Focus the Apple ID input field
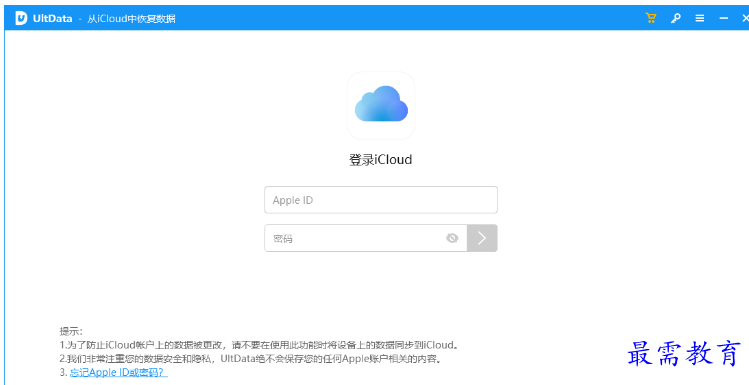 pyautogui.click(x=381, y=200)
